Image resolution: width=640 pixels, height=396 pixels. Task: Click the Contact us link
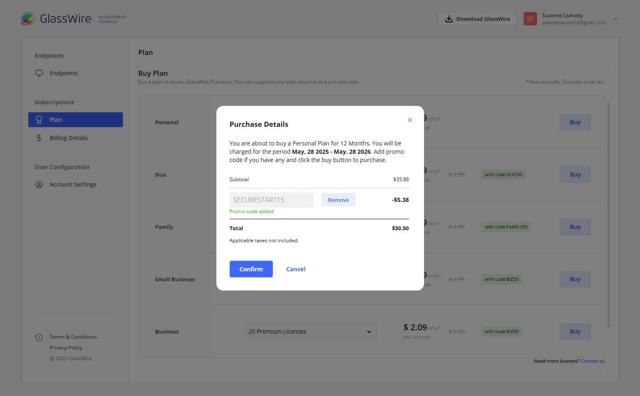coord(592,361)
